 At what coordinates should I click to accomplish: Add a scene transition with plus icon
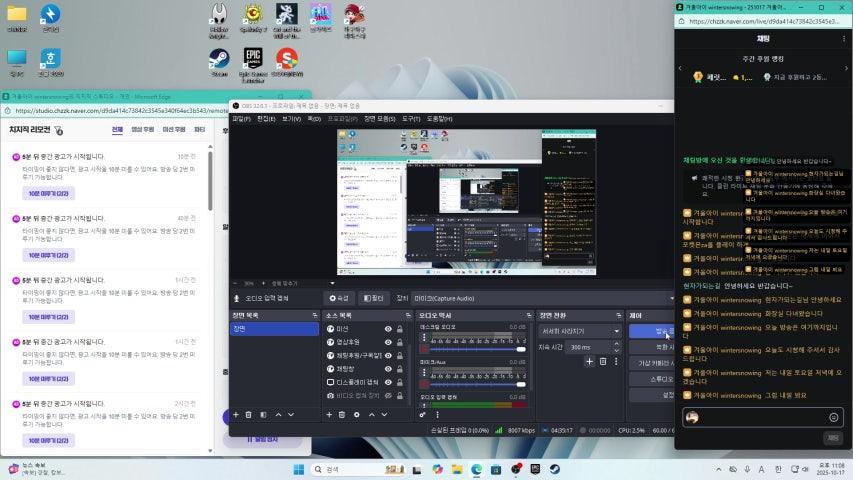point(589,362)
